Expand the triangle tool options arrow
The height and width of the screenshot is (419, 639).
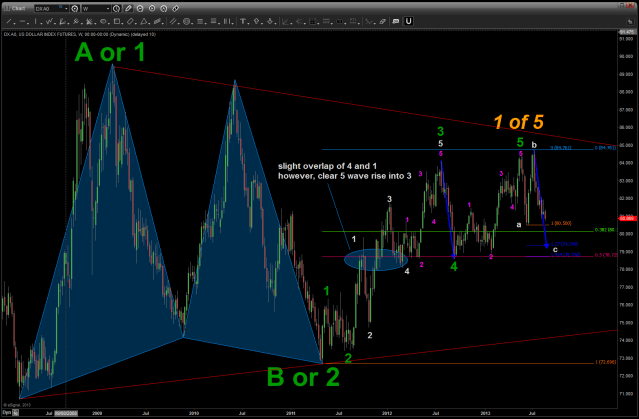pyautogui.click(x=149, y=23)
